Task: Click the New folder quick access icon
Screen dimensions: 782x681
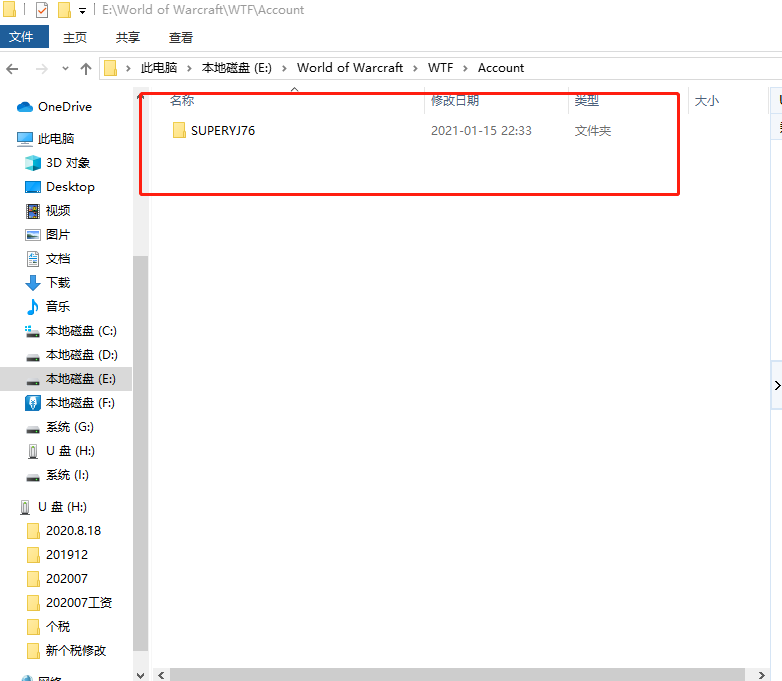Action: pos(64,9)
